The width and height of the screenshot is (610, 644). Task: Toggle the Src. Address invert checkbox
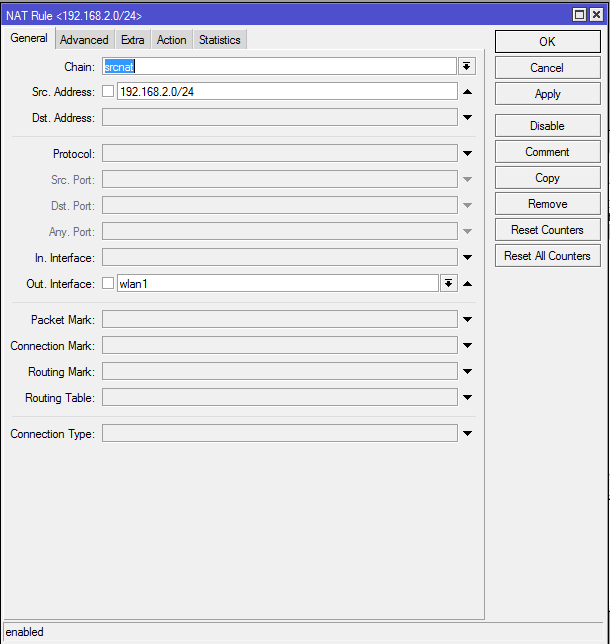point(108,91)
